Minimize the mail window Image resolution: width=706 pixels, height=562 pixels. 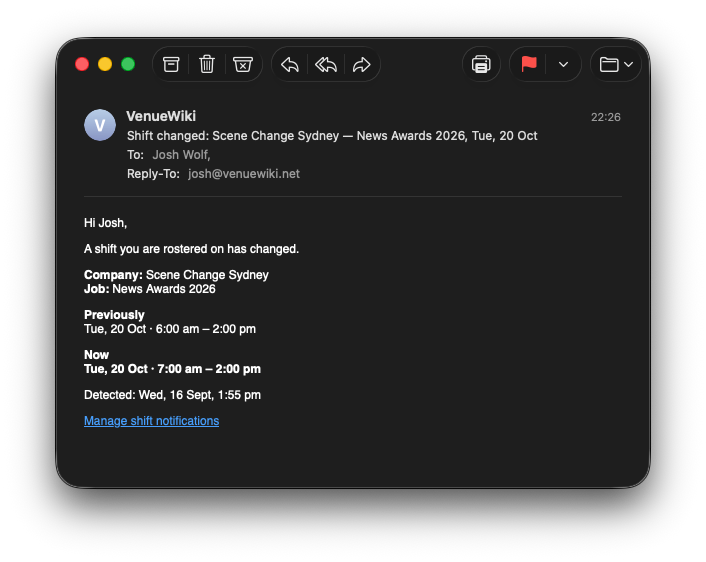105,64
